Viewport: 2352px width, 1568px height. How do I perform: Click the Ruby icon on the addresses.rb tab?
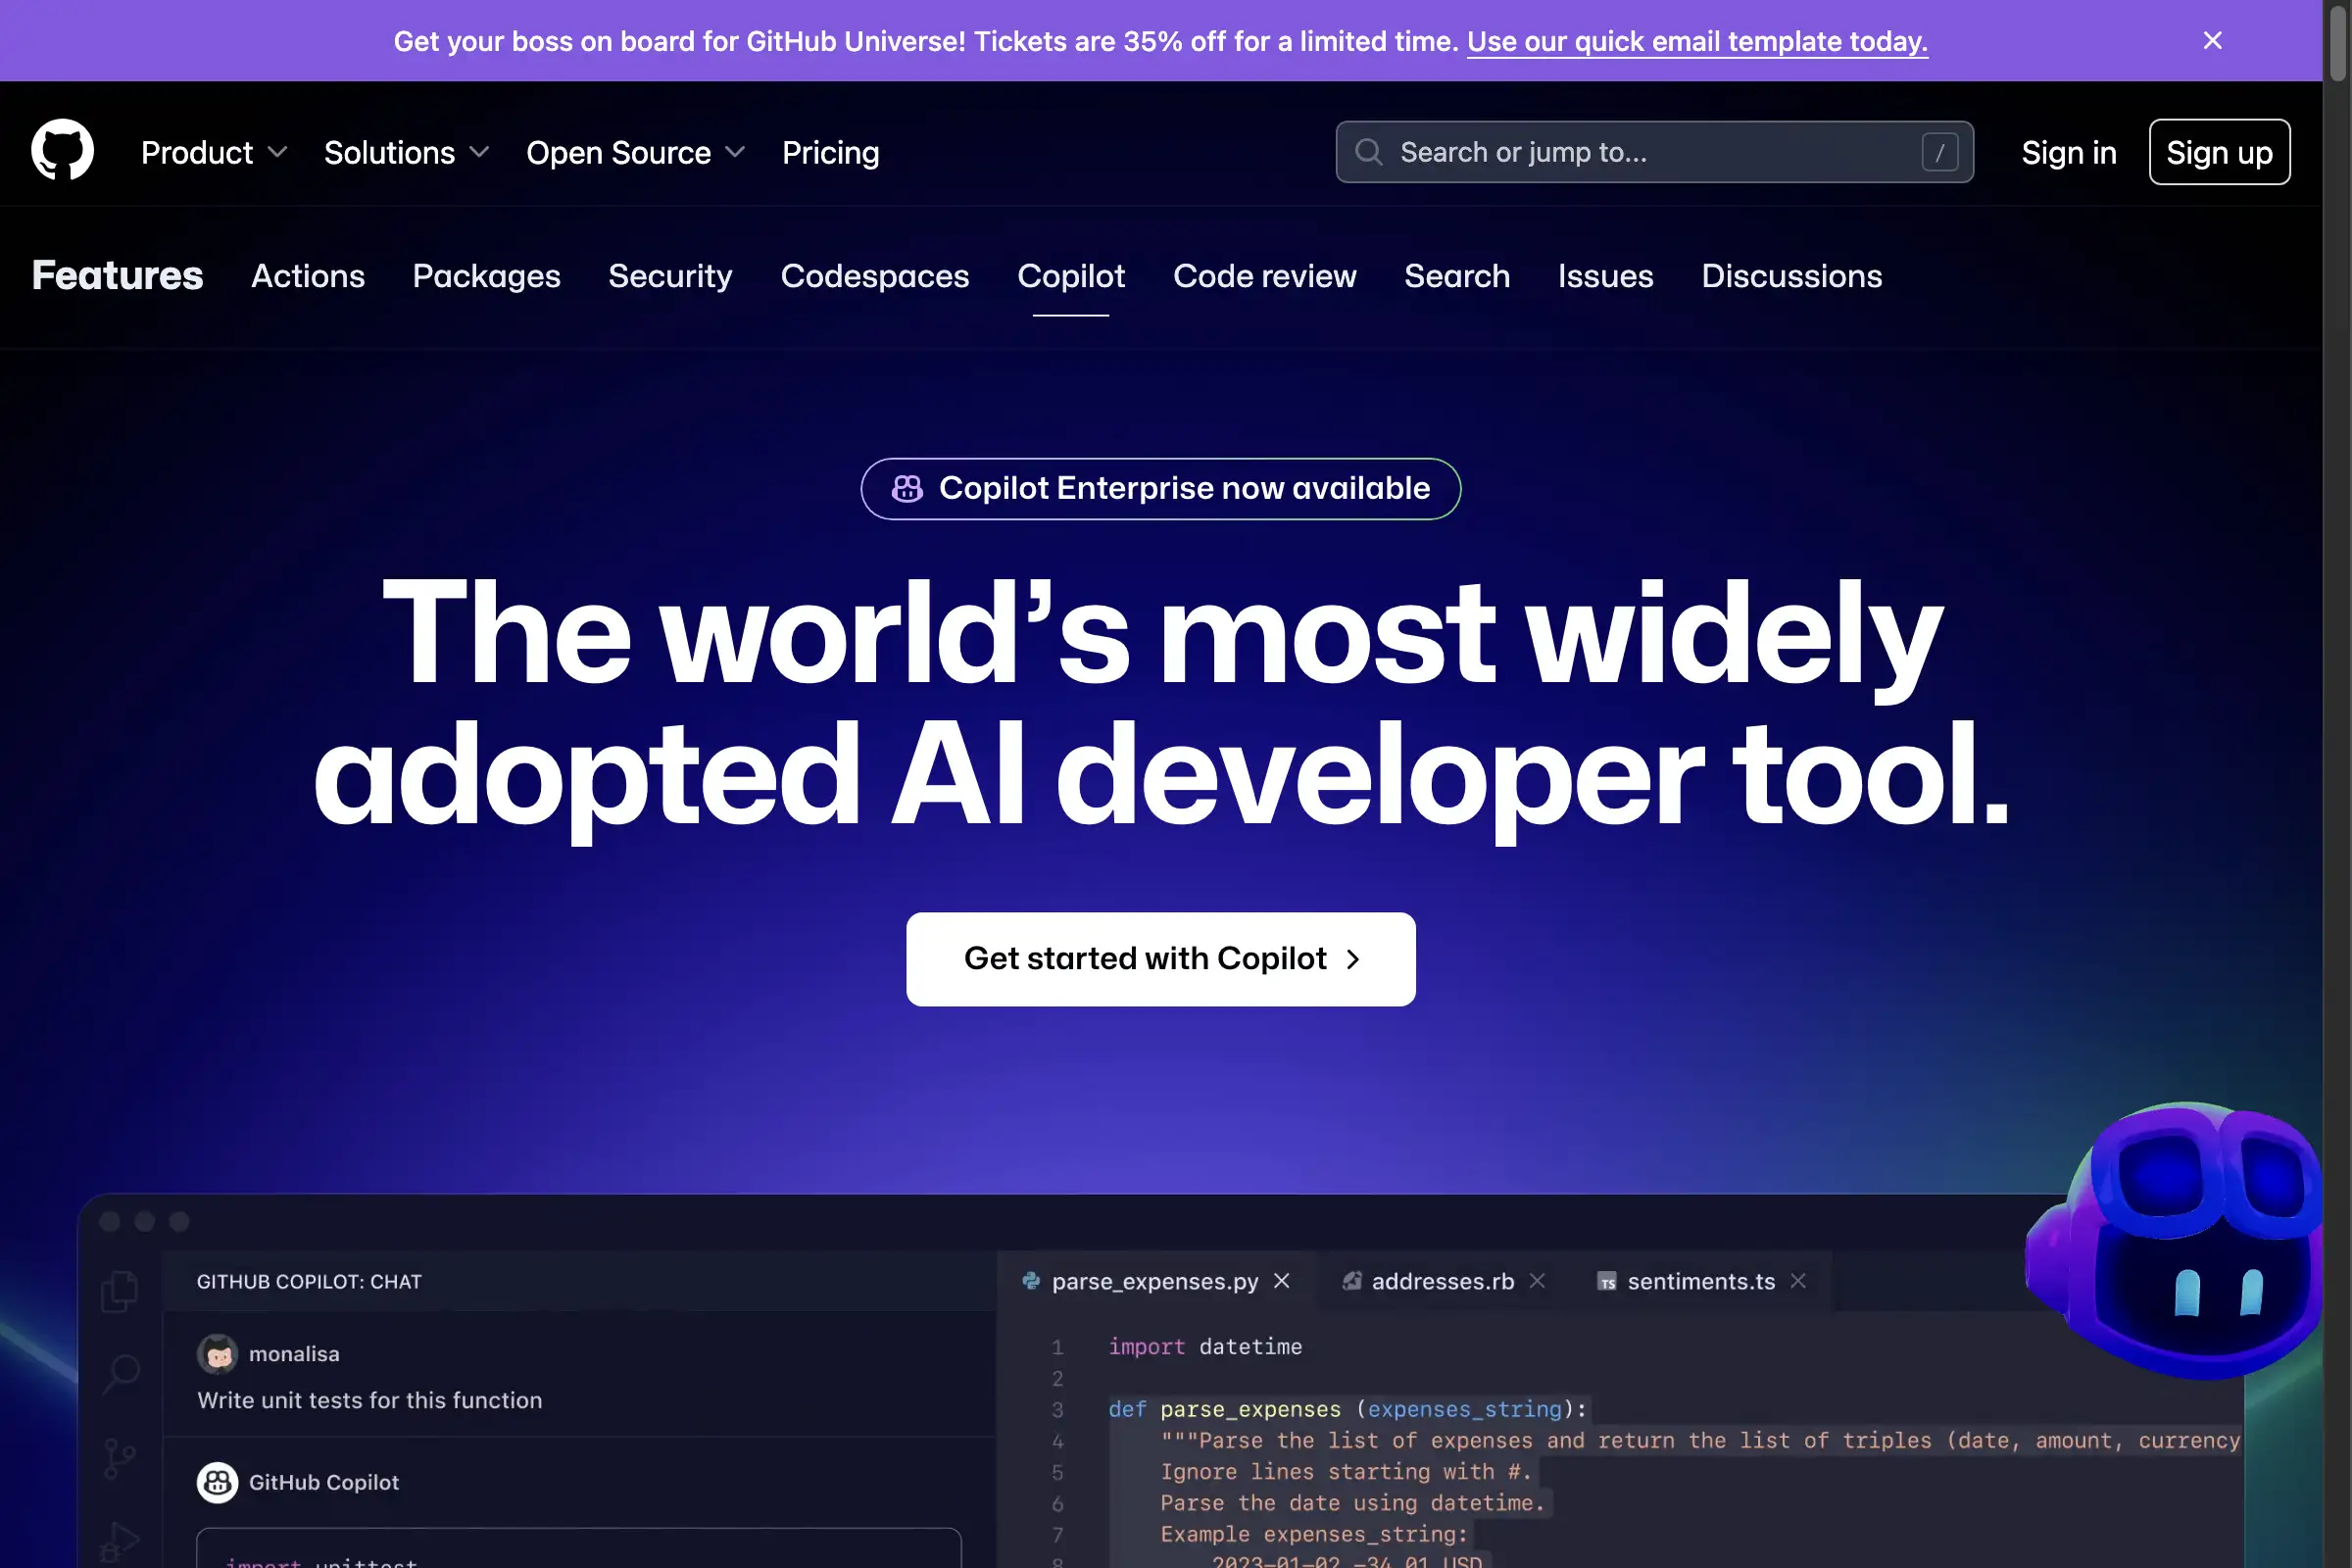(1354, 1281)
